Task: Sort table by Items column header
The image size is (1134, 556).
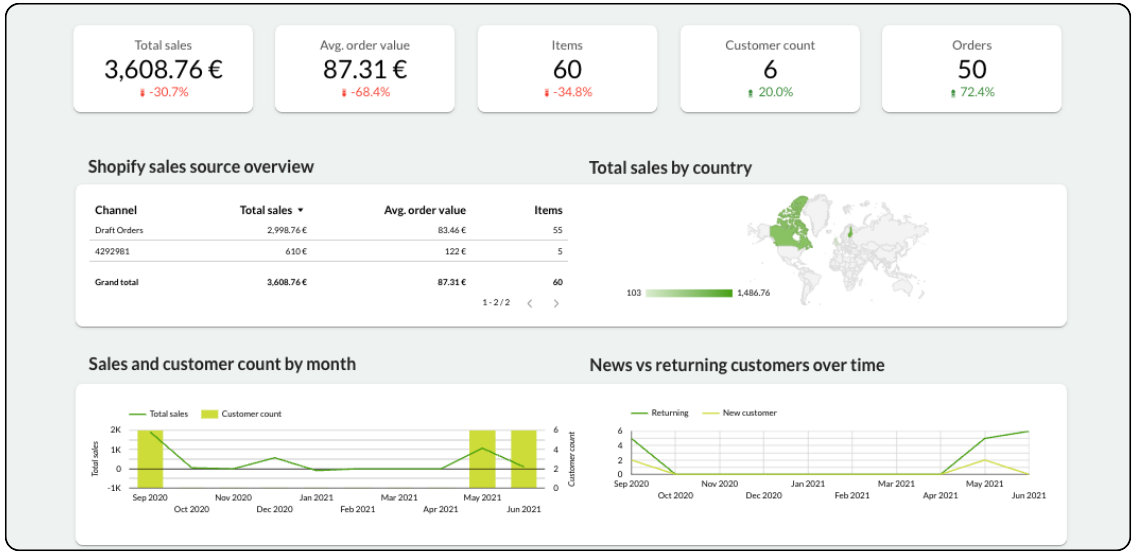Action: click(x=548, y=211)
